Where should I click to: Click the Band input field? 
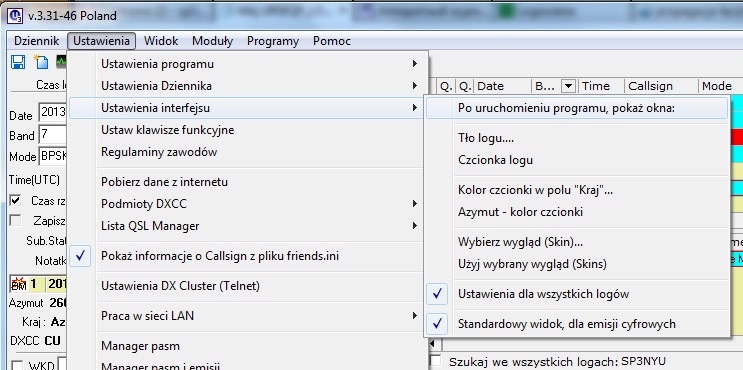(x=53, y=135)
